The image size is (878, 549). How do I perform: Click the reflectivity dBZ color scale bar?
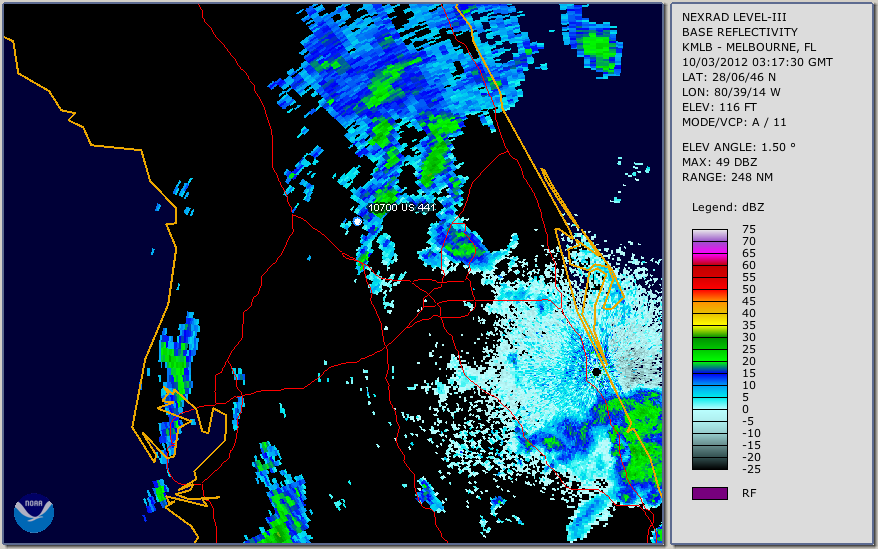(x=709, y=350)
